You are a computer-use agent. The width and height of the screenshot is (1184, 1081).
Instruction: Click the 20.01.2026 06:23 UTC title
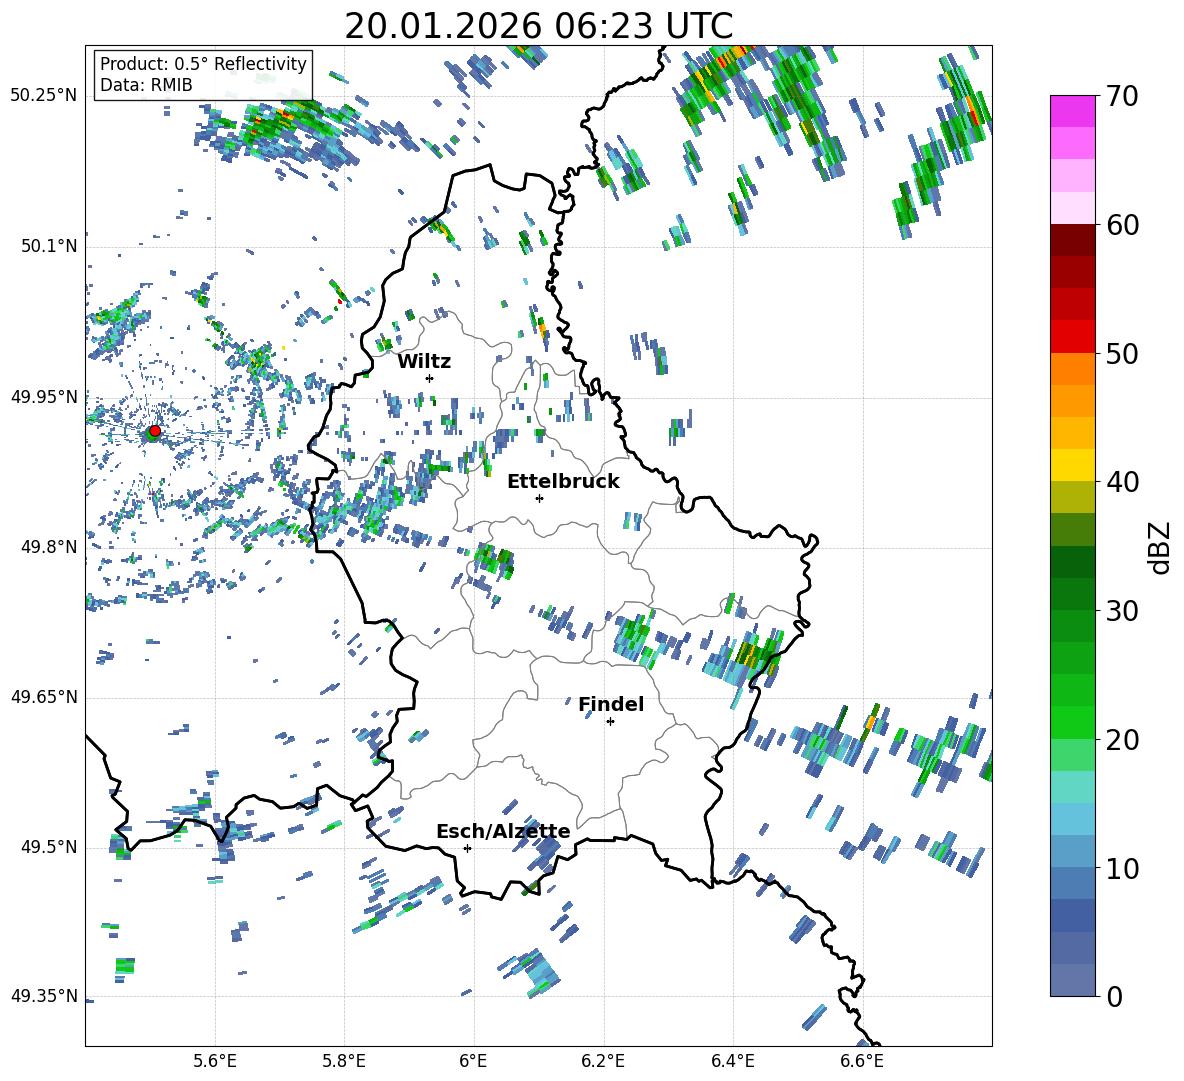coord(538,26)
